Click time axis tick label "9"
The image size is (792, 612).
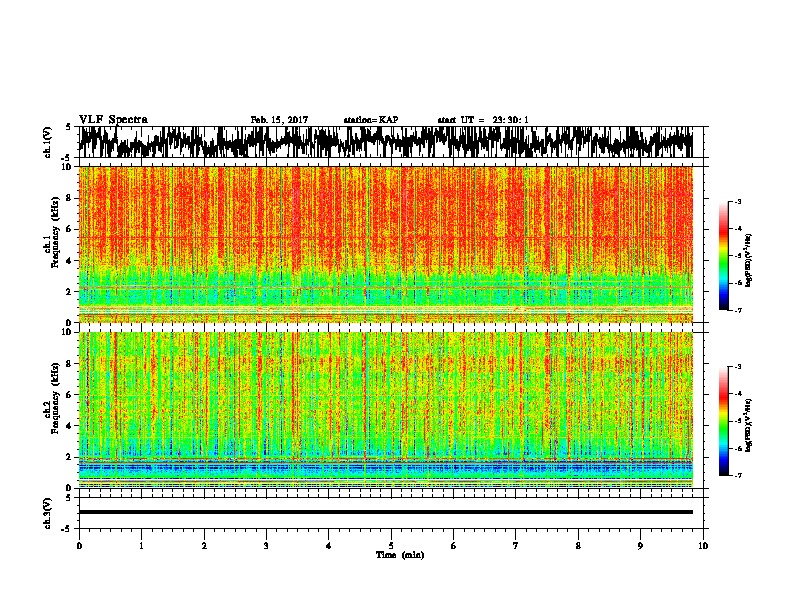point(640,546)
